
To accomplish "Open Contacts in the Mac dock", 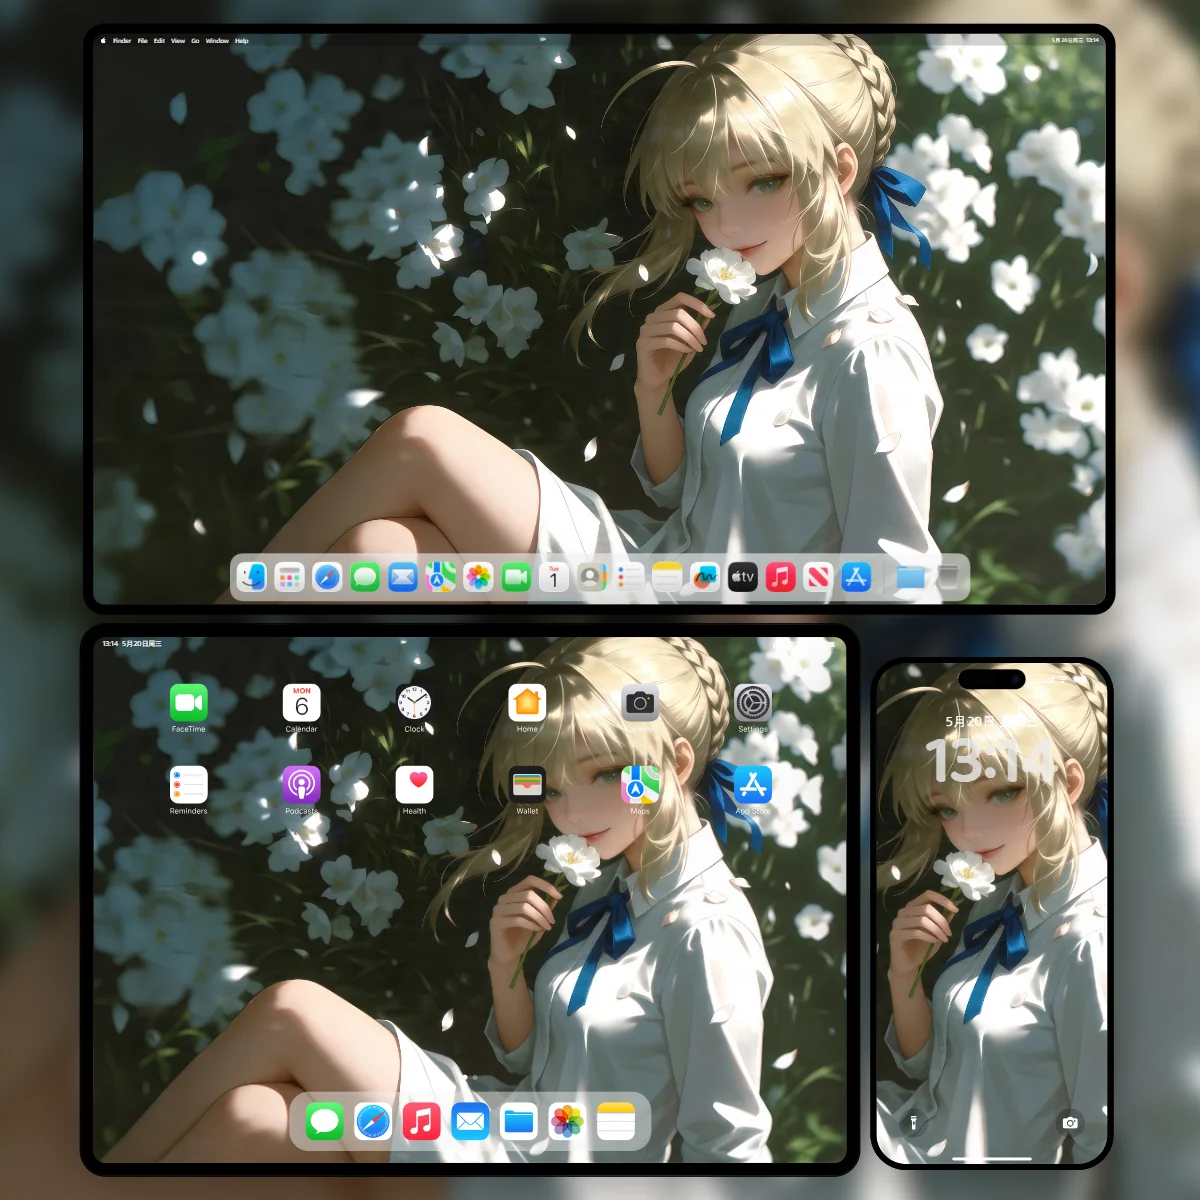I will [592, 577].
